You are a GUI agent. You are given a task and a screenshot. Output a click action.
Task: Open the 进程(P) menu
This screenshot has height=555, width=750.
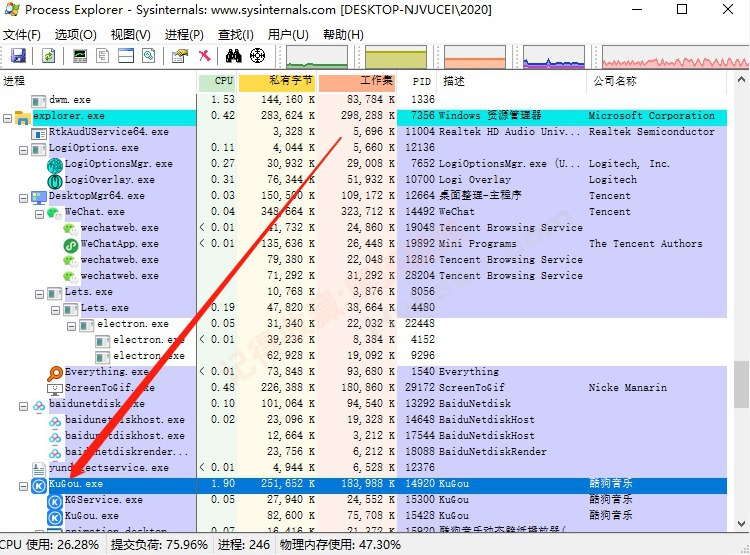184,35
